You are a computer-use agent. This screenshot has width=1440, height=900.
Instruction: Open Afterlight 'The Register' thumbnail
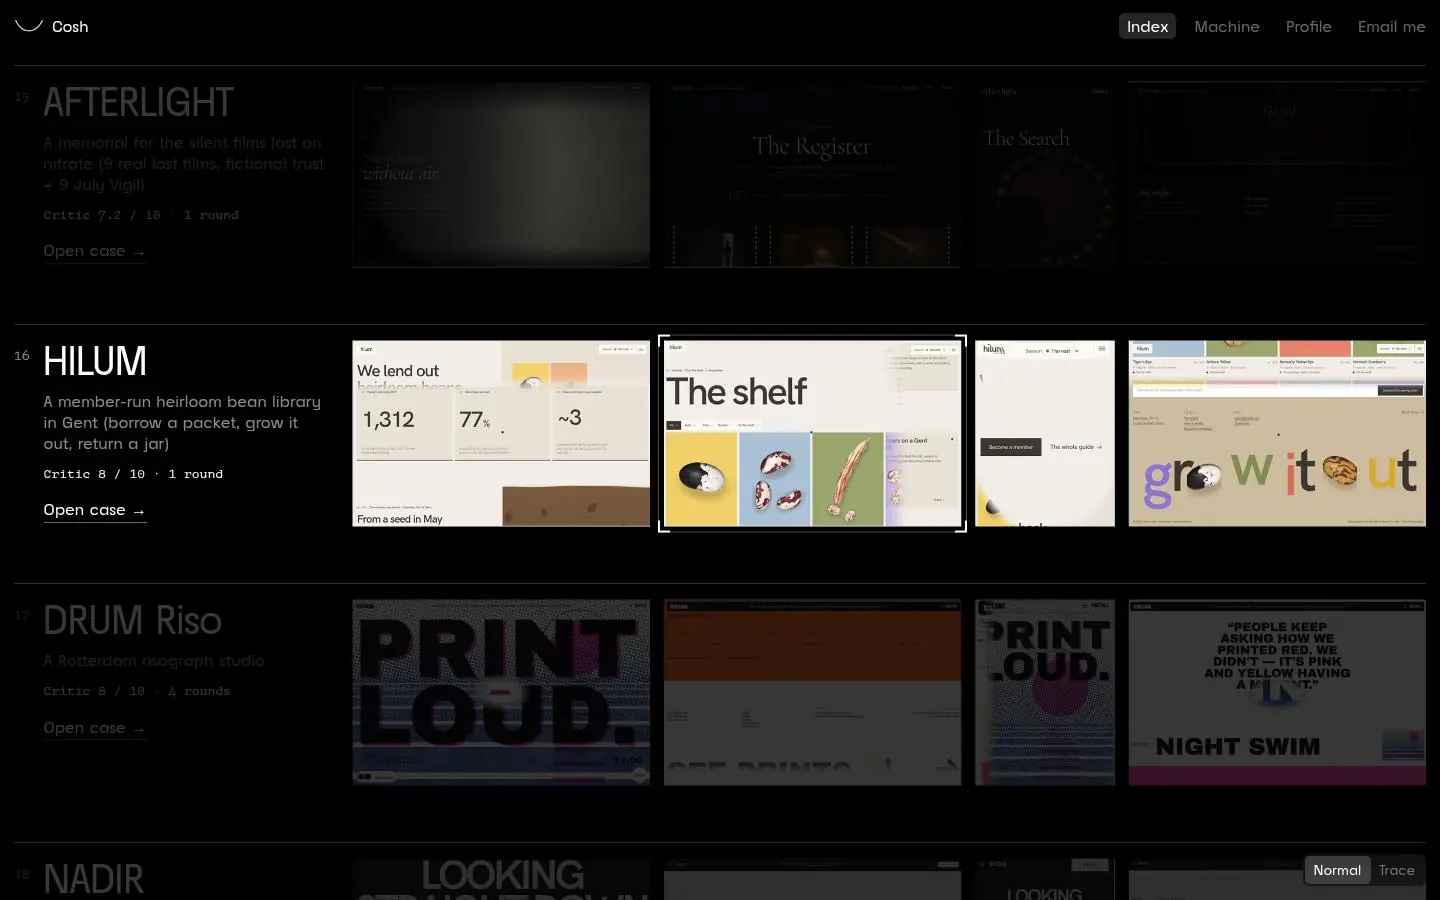click(x=812, y=175)
